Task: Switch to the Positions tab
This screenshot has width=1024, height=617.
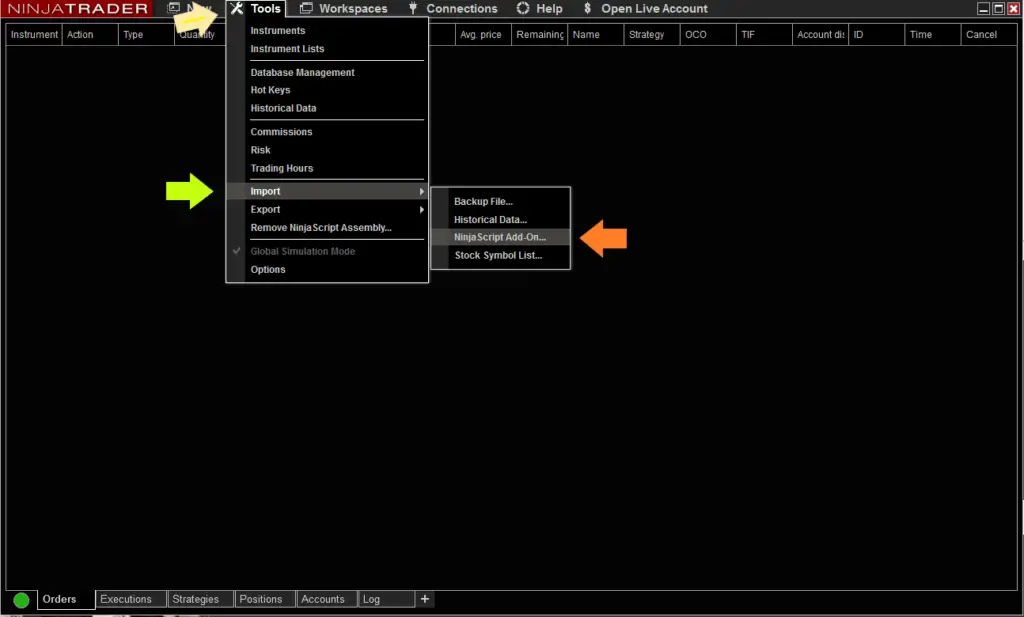Action: (264, 599)
